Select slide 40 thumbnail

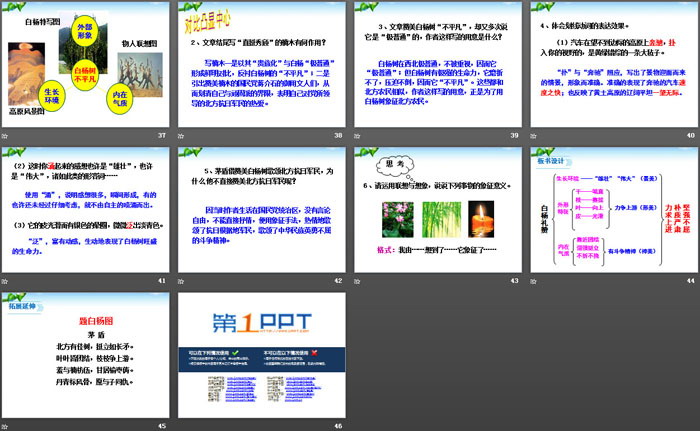pos(614,65)
